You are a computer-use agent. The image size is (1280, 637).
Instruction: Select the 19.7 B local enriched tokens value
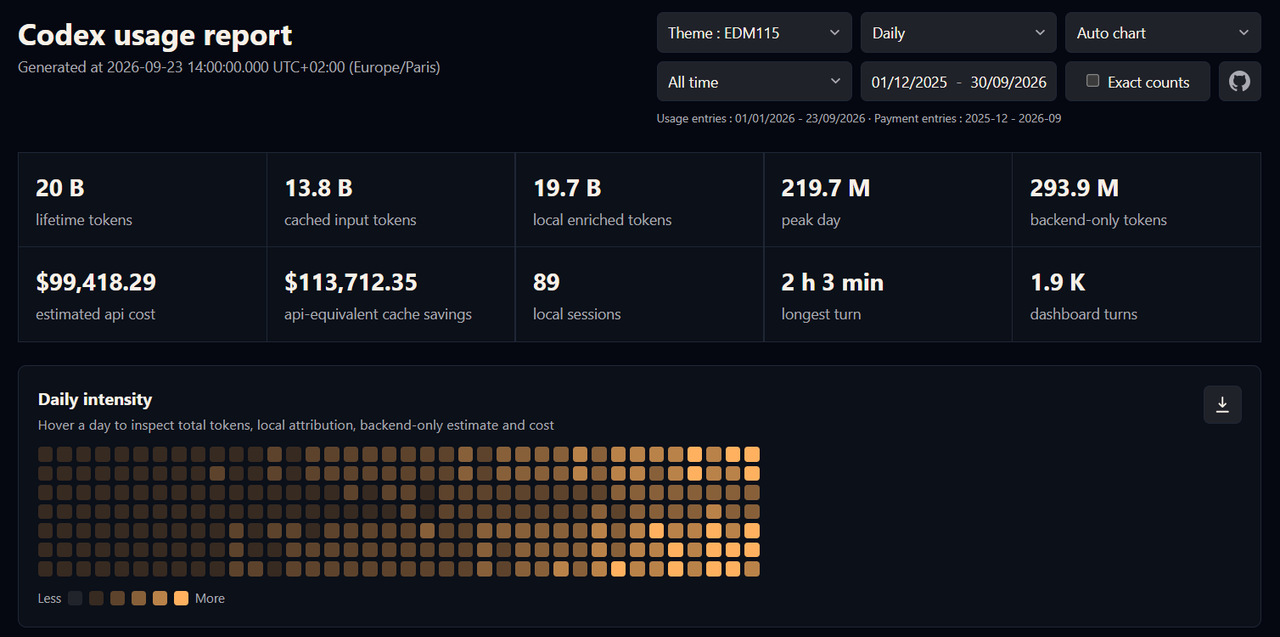(x=567, y=188)
